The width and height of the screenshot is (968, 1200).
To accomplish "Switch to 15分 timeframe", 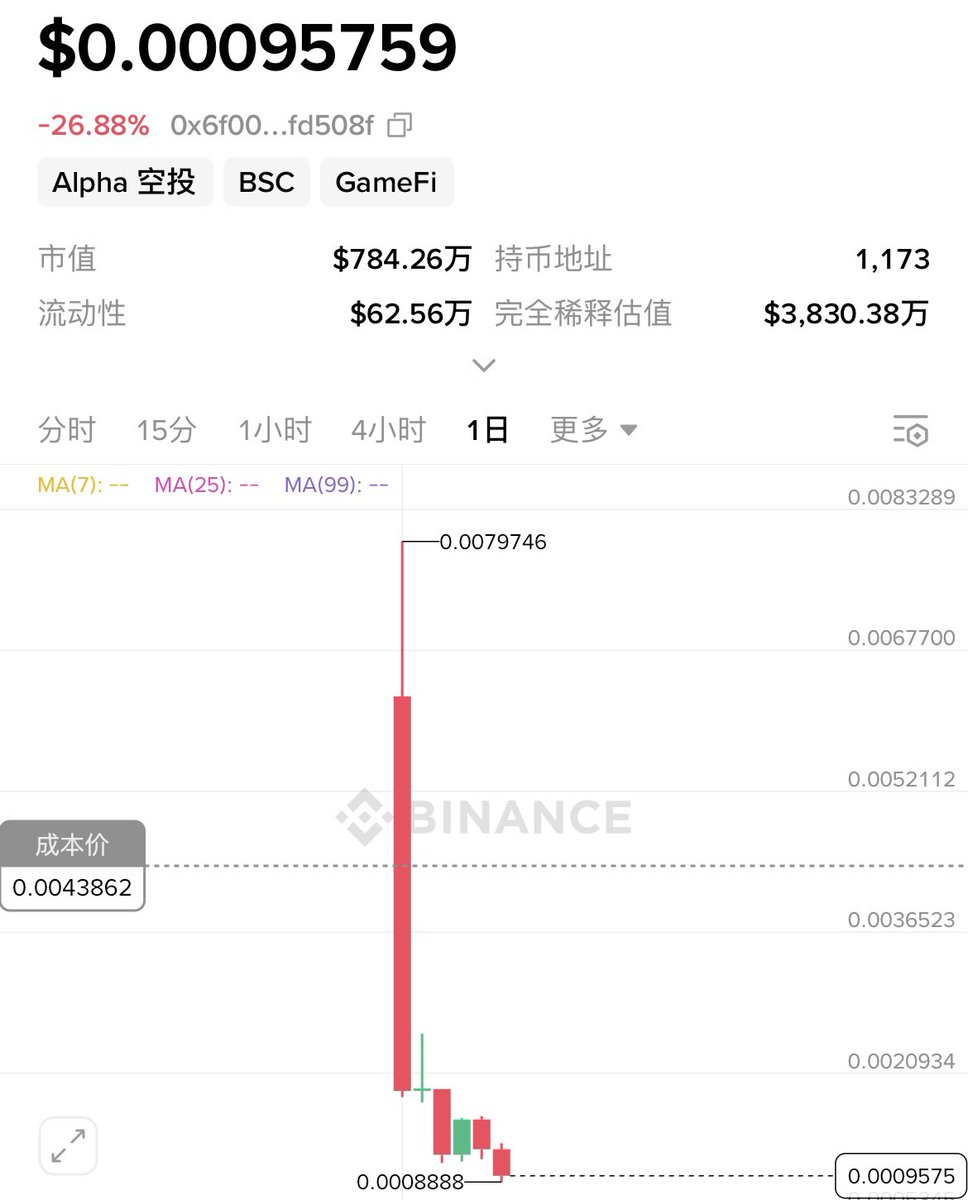I will click(x=167, y=430).
